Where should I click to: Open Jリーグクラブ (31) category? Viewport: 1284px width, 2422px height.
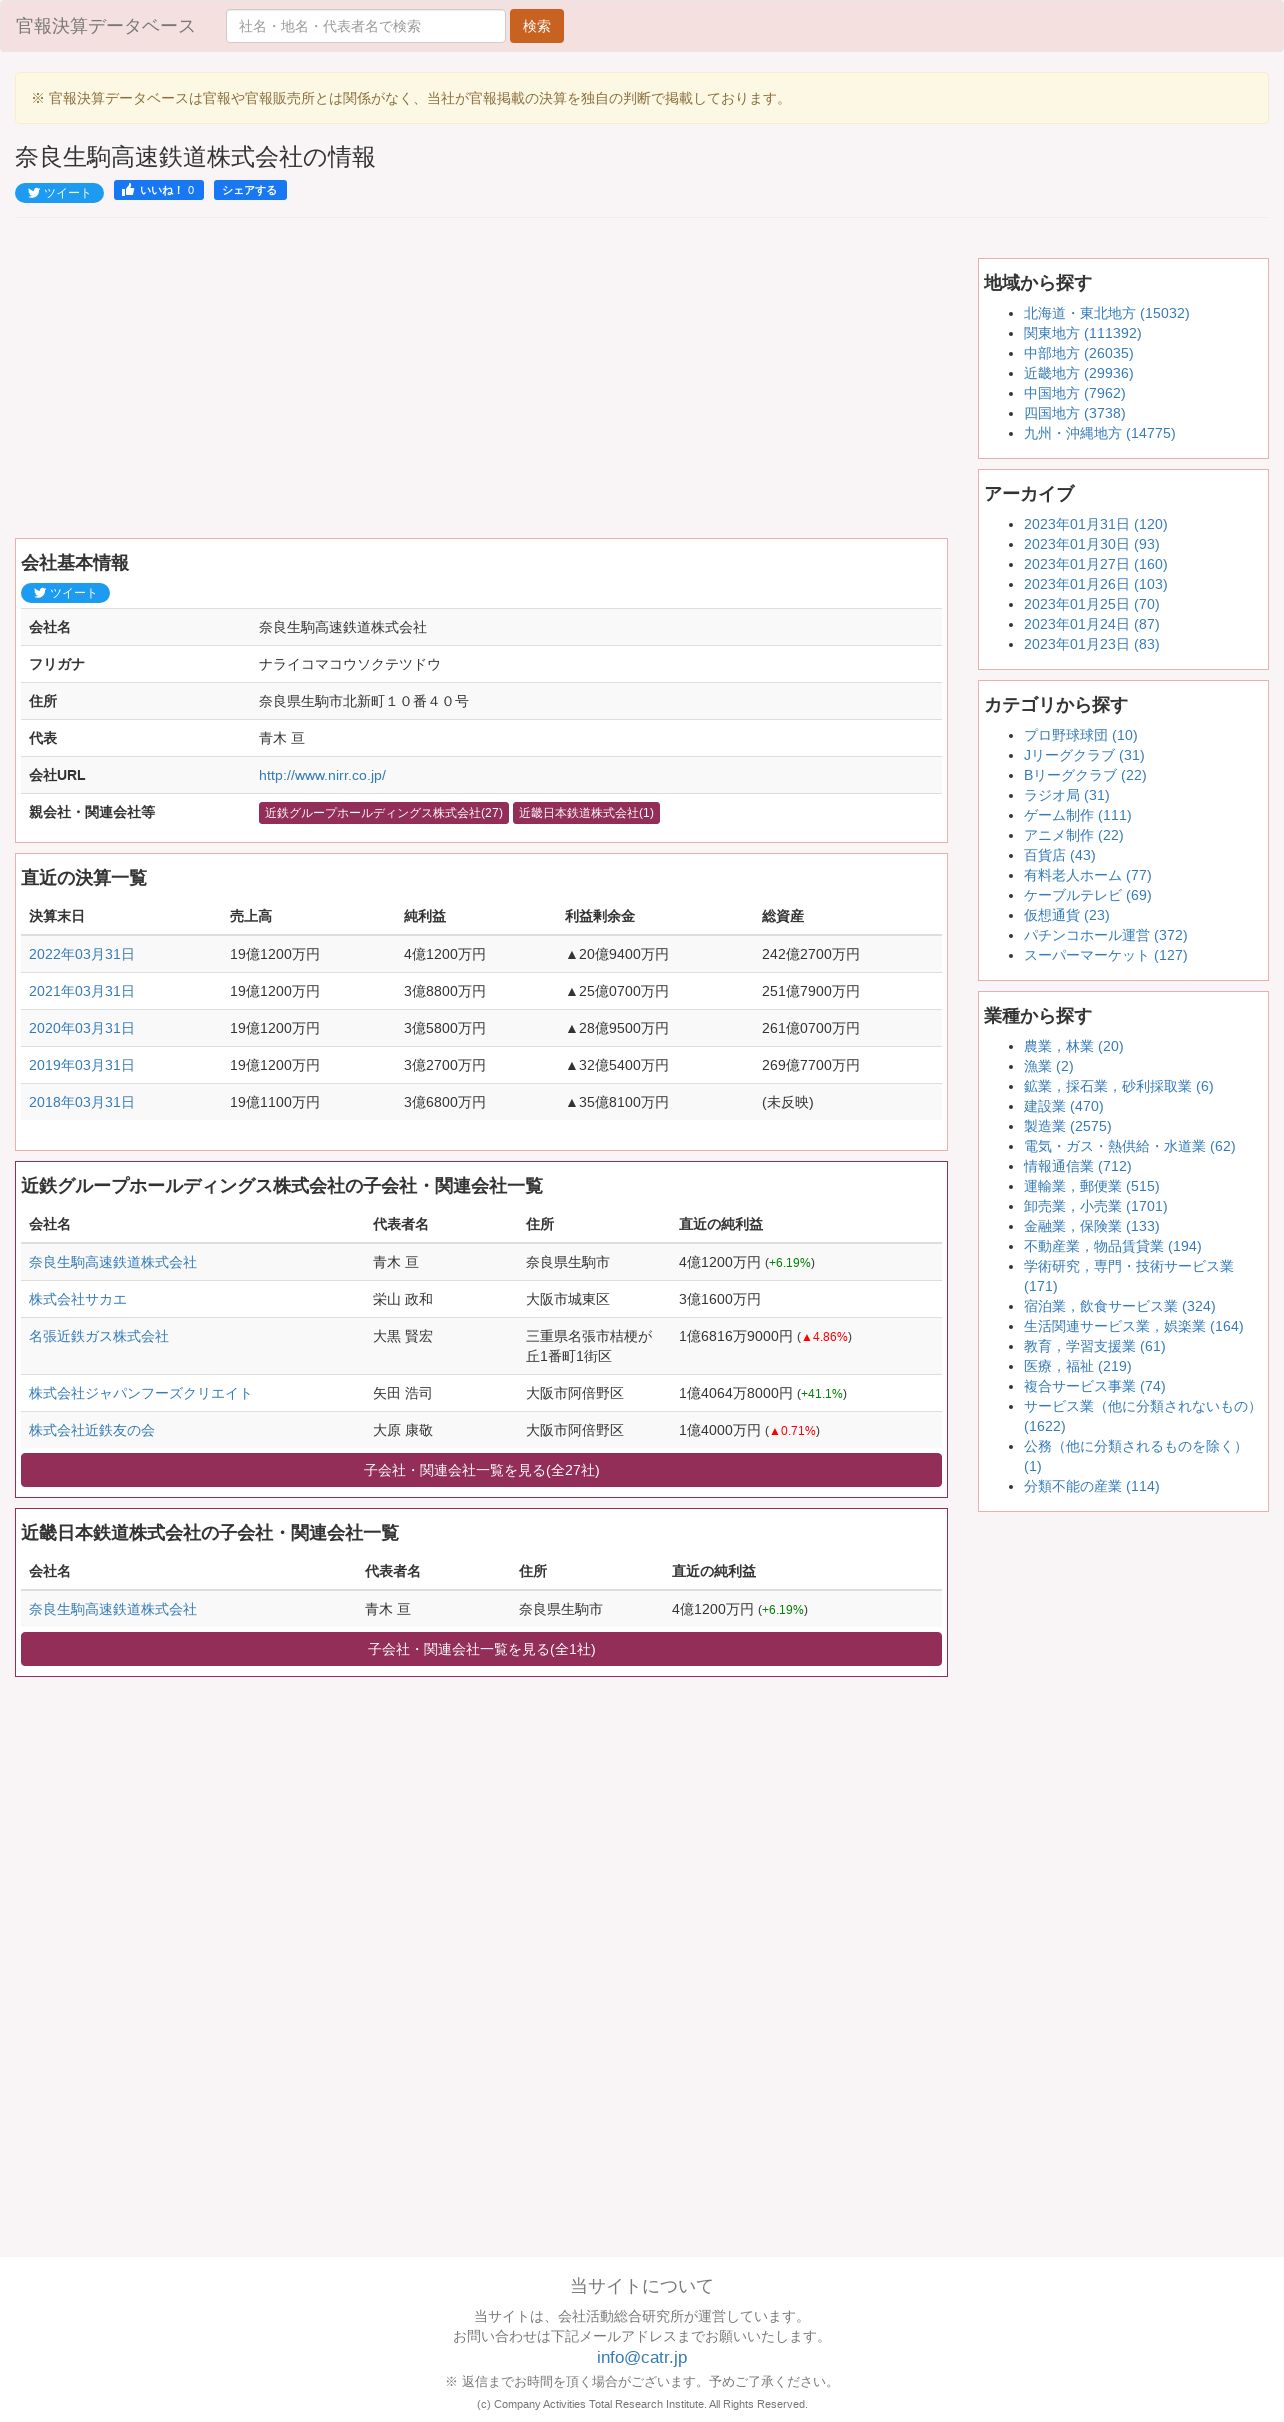pyautogui.click(x=1084, y=755)
